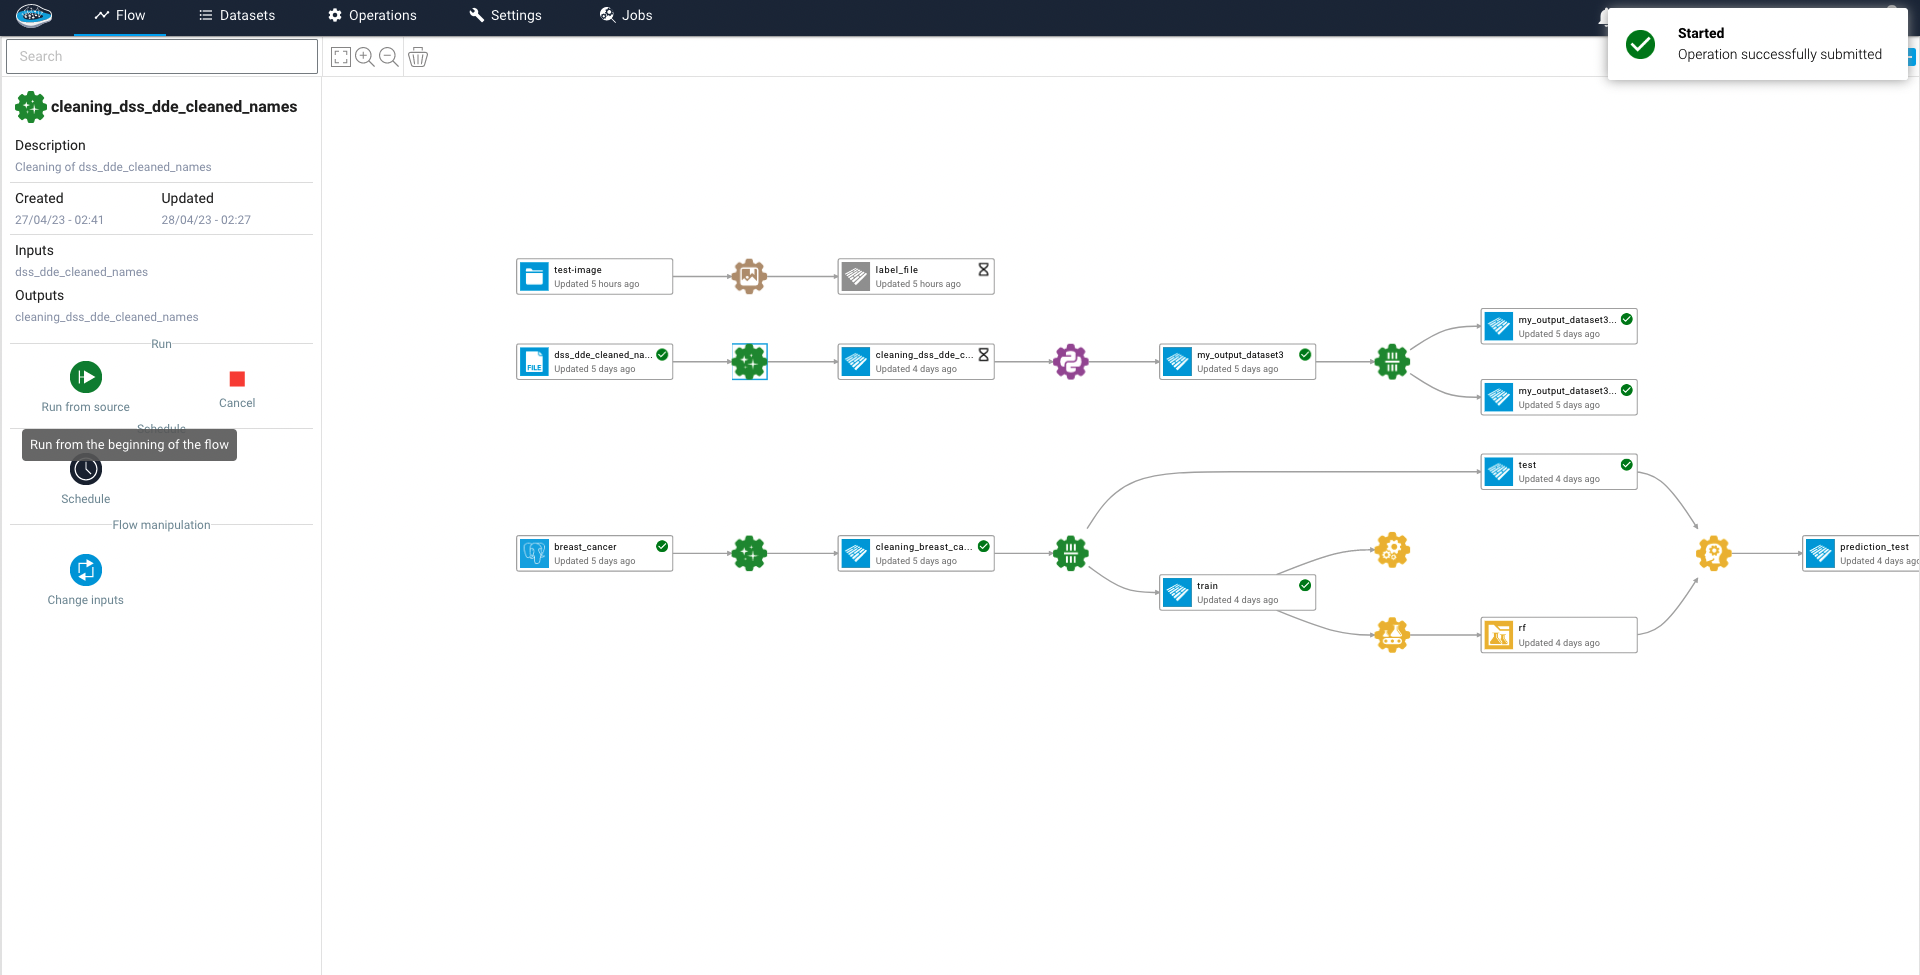Click the trash icon in the flow toolbar
Viewport: 1920px width, 975px height.
pos(418,57)
